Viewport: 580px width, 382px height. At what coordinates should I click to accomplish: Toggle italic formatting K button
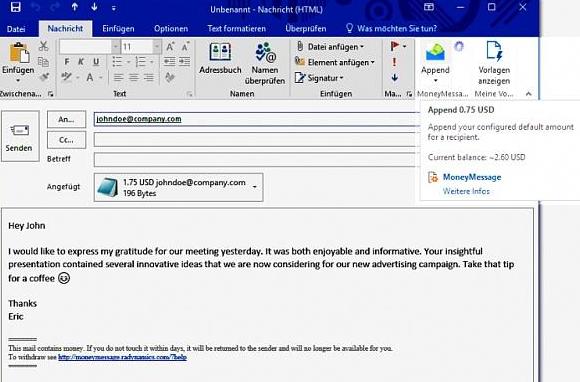[x=81, y=62]
